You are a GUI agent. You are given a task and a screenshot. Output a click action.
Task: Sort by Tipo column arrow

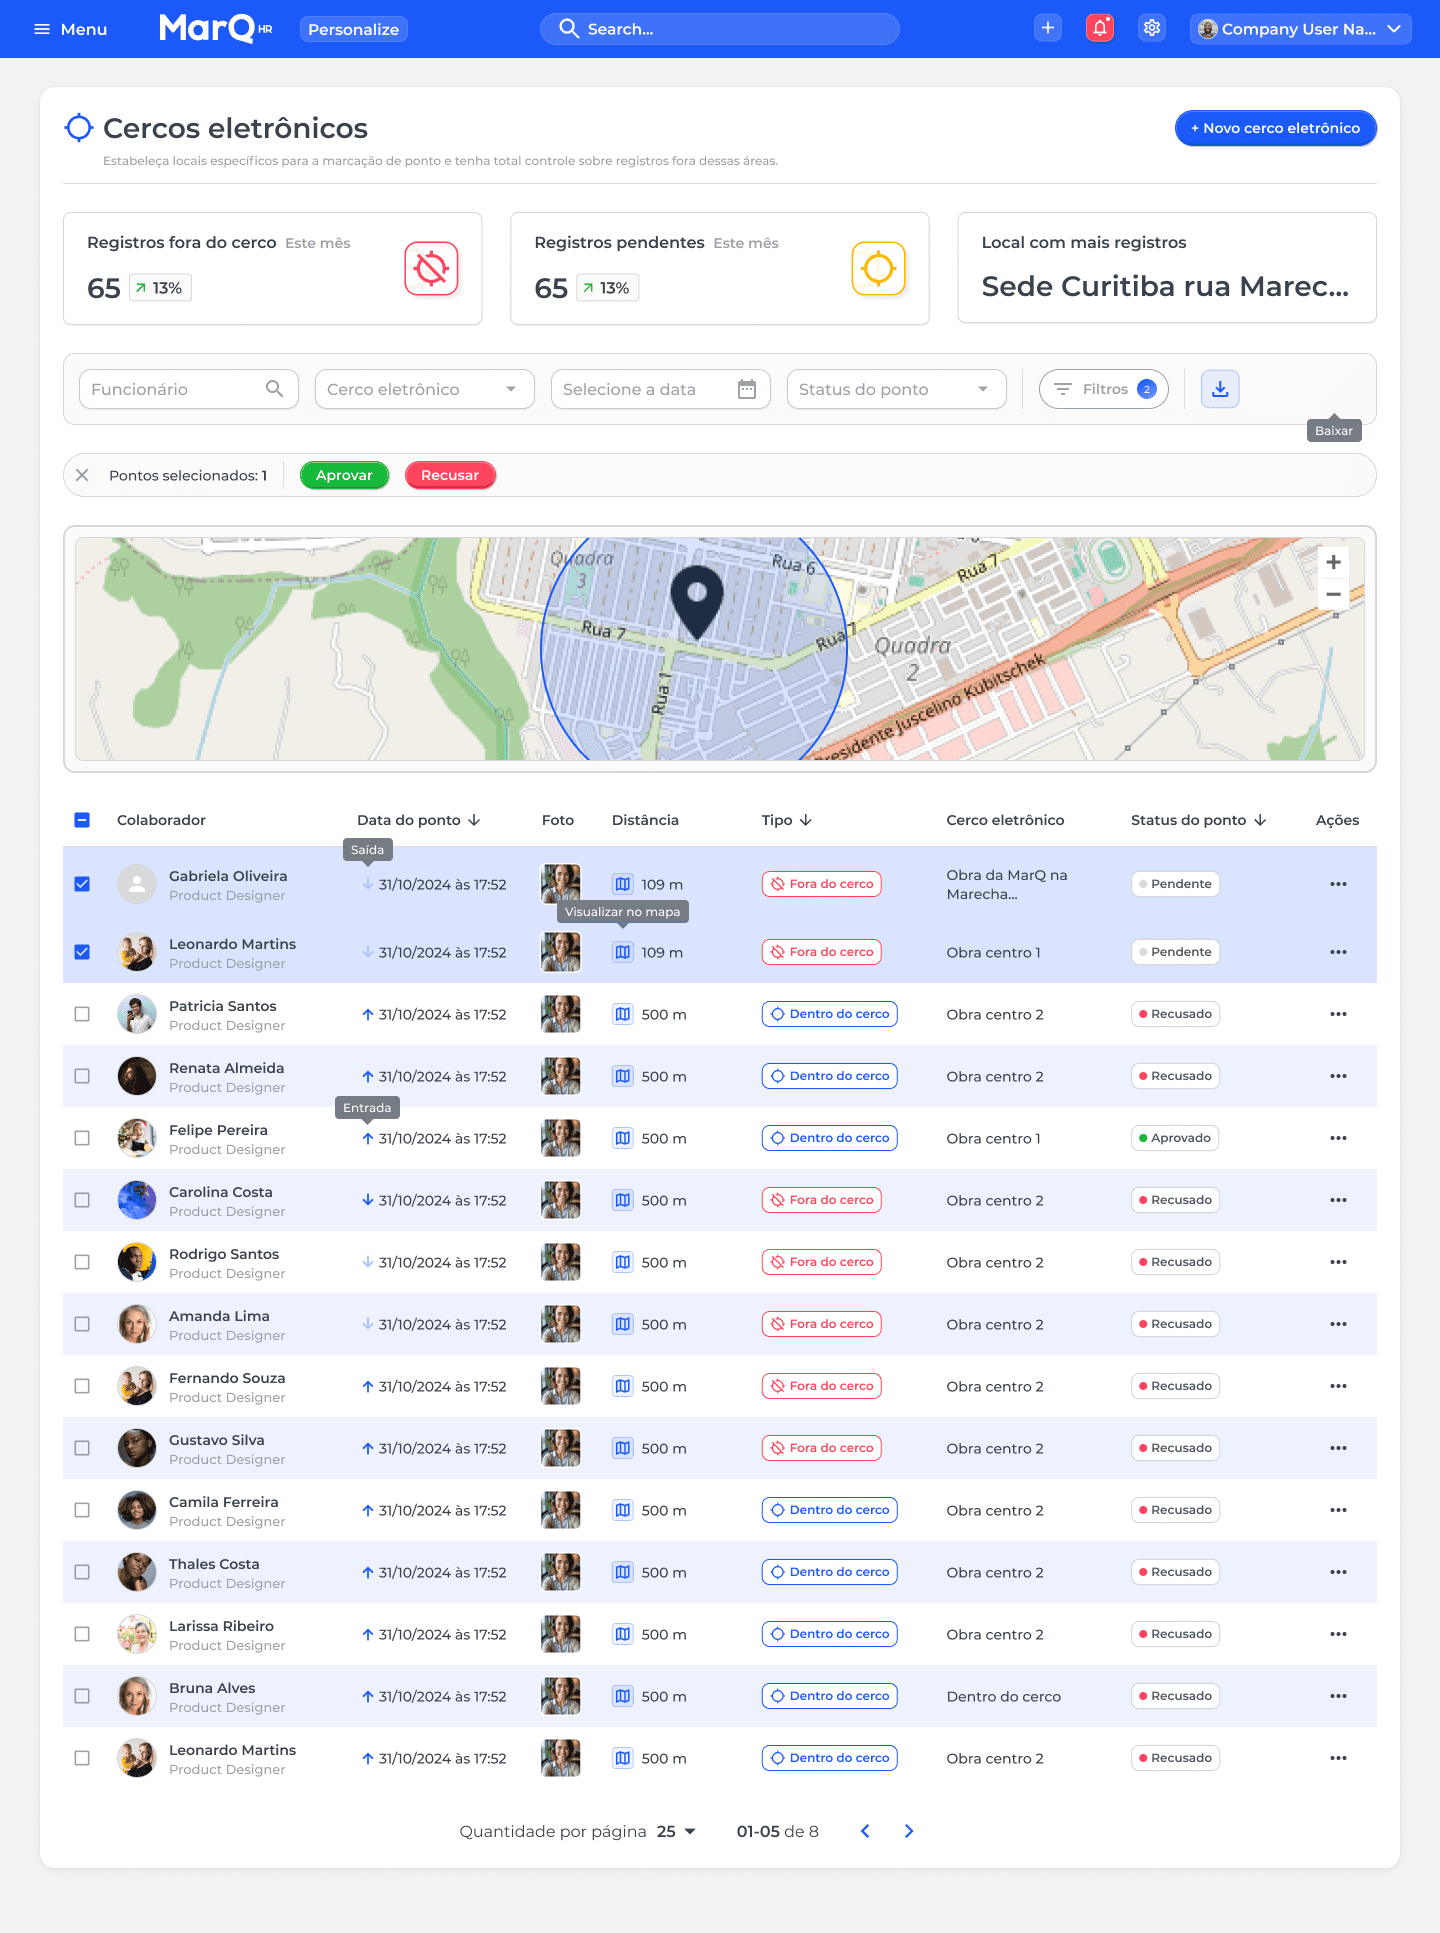click(x=806, y=820)
